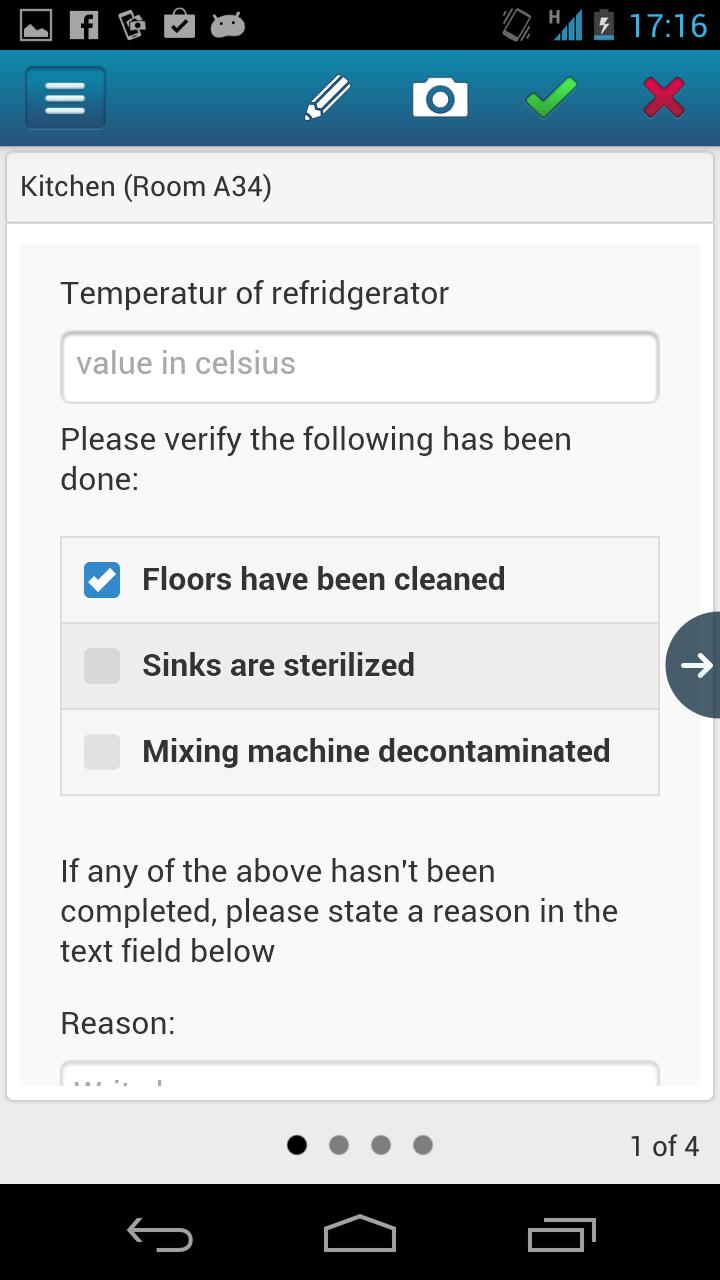Enter refrigerator temperature in celsius field
Image resolution: width=720 pixels, height=1280 pixels.
point(359,367)
